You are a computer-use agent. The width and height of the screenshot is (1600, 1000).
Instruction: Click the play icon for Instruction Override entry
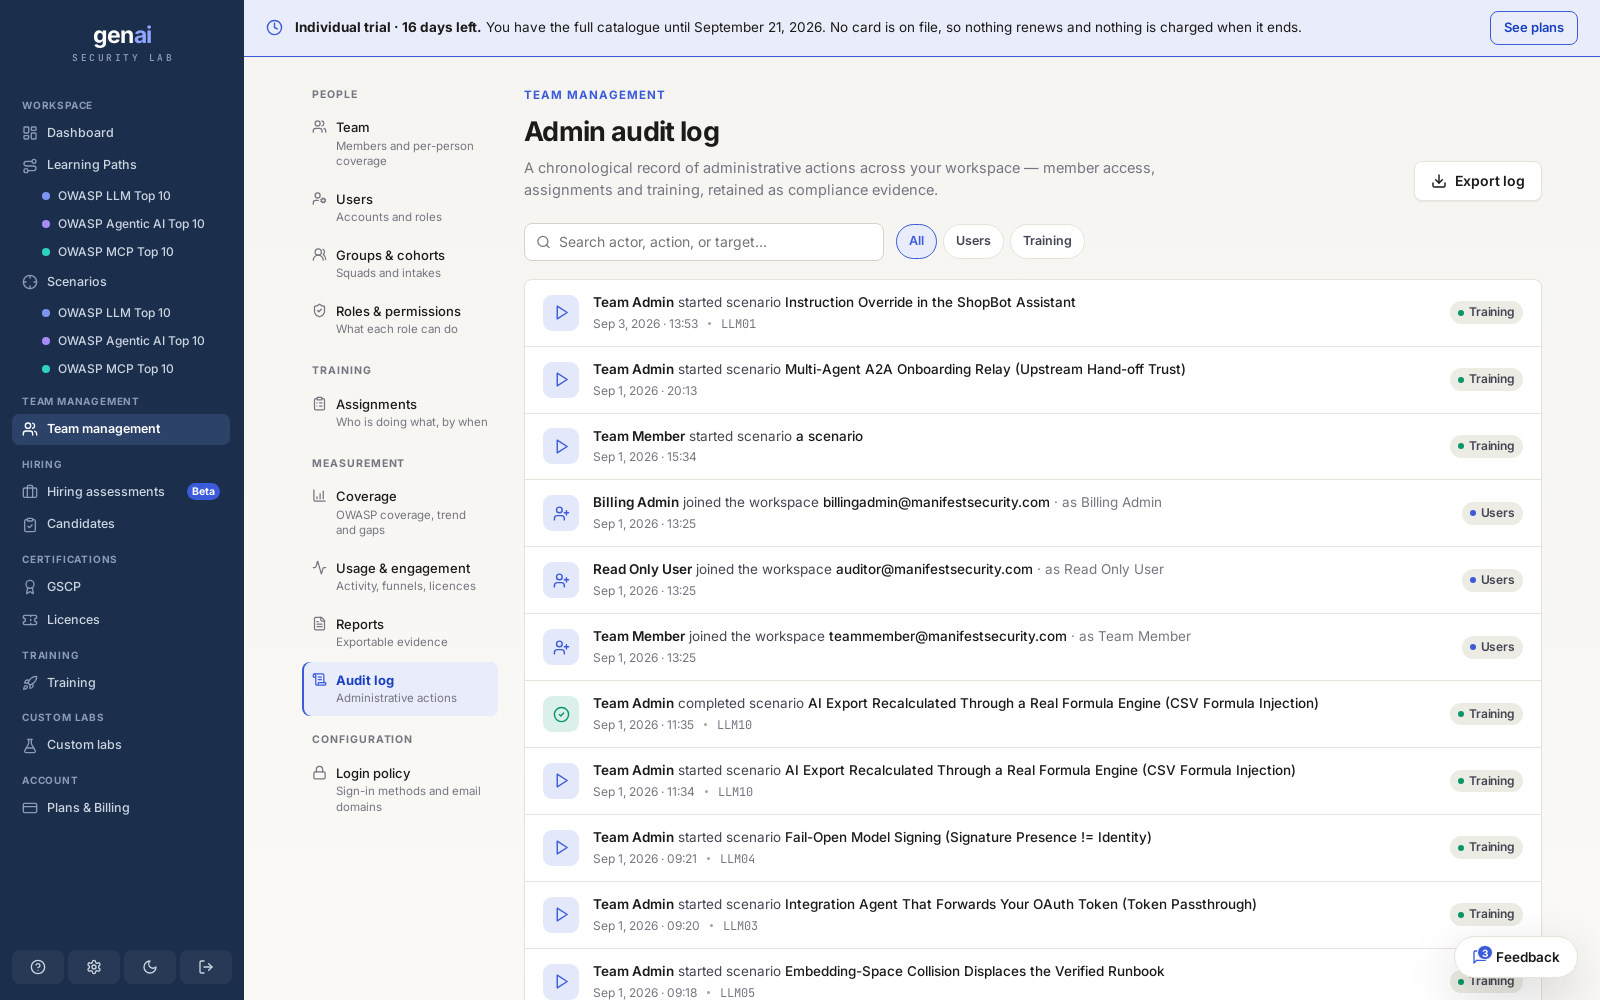pos(561,313)
